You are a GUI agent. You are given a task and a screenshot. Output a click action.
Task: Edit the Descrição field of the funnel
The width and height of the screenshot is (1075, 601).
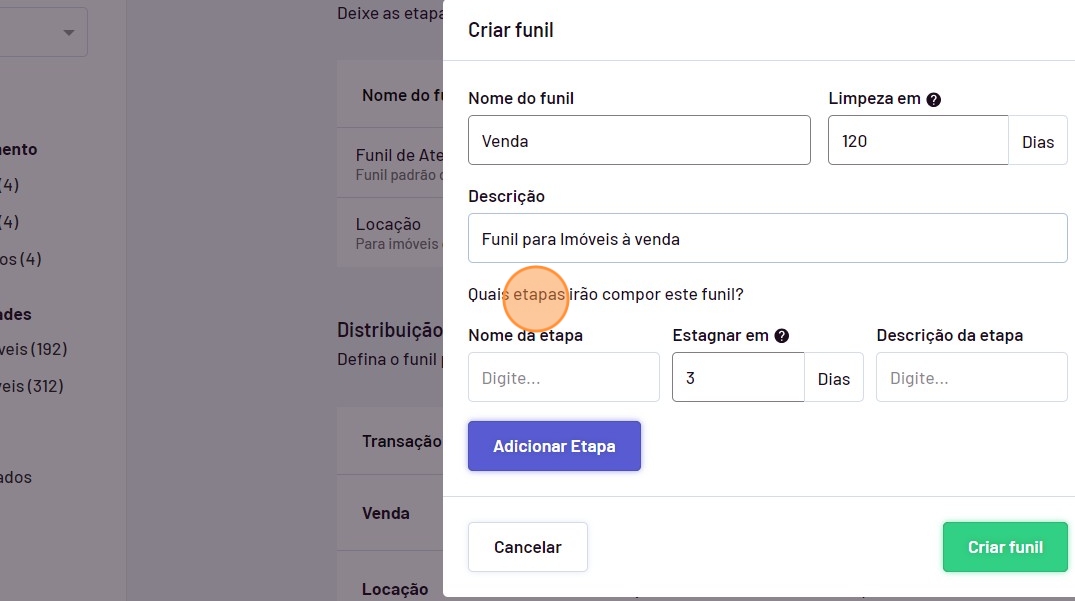(767, 239)
